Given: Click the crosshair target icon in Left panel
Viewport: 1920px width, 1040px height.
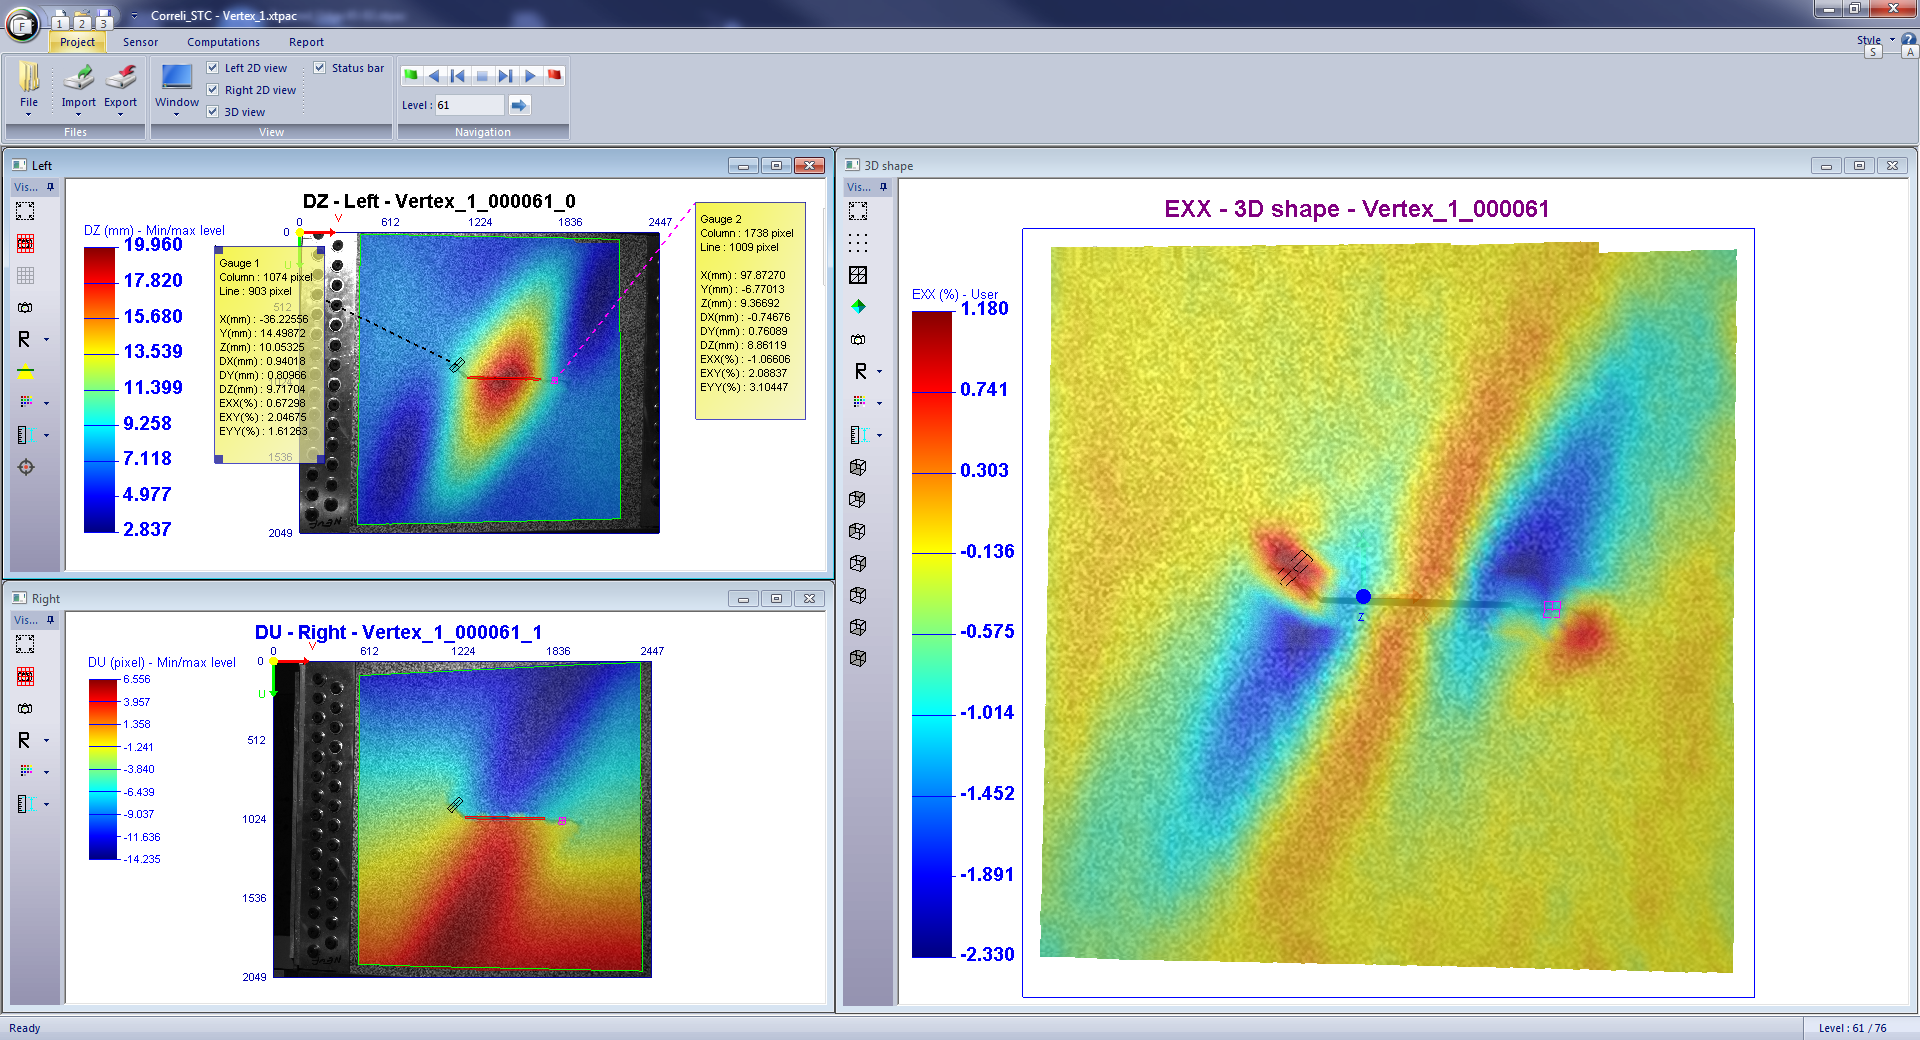Looking at the screenshot, I should [26, 467].
